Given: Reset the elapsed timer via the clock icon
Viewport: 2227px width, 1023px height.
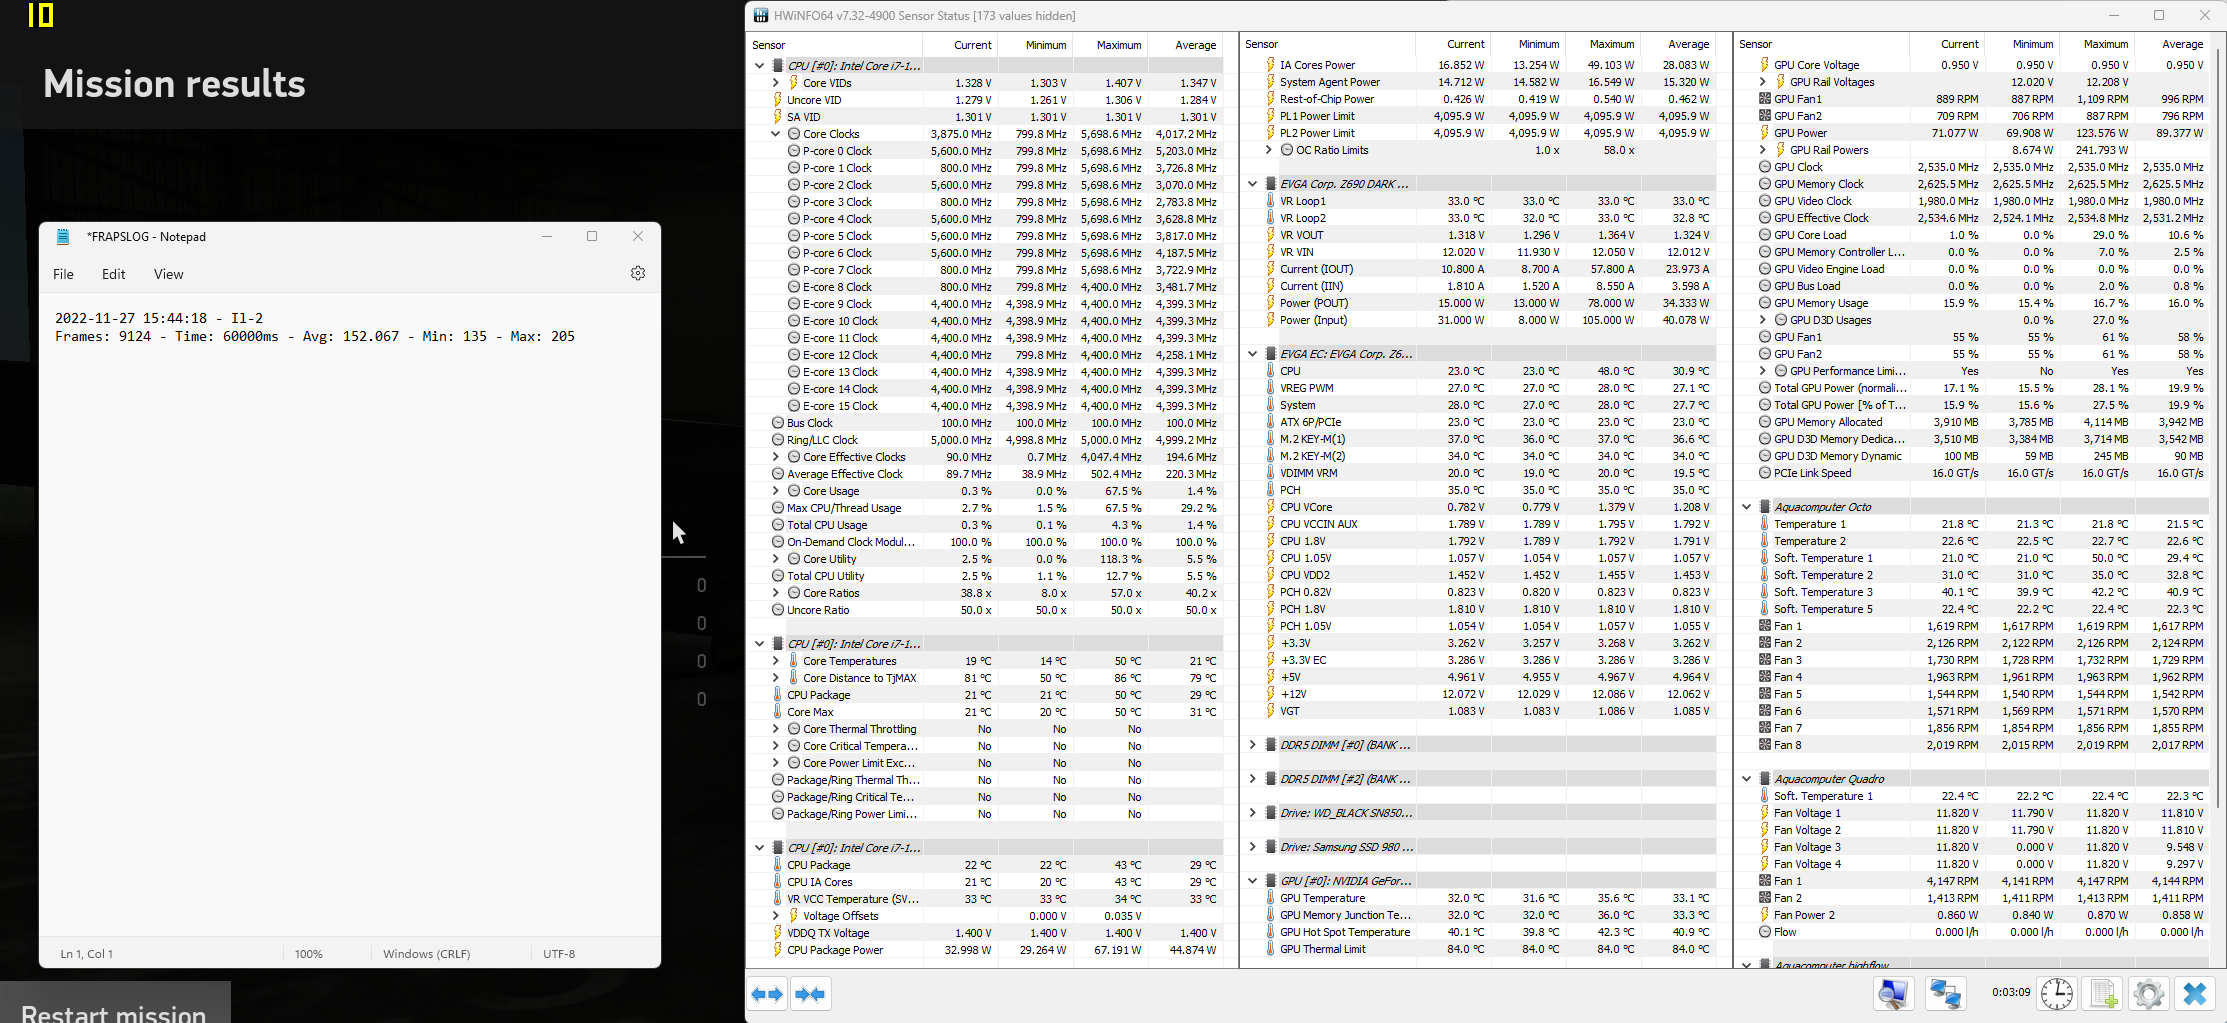Looking at the screenshot, I should coord(2056,994).
